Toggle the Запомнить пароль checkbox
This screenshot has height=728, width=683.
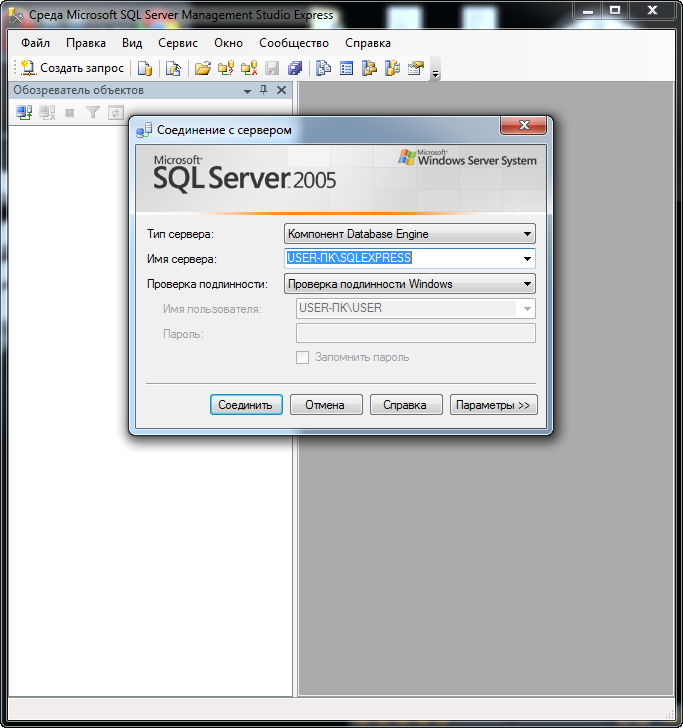tap(302, 358)
